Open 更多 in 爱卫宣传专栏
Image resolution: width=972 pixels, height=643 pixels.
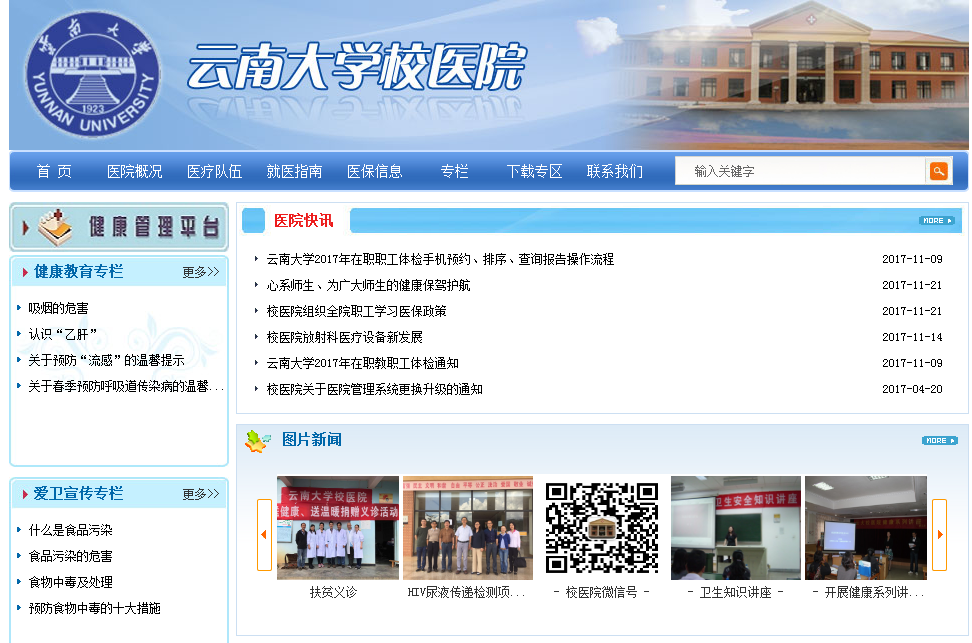click(x=201, y=494)
